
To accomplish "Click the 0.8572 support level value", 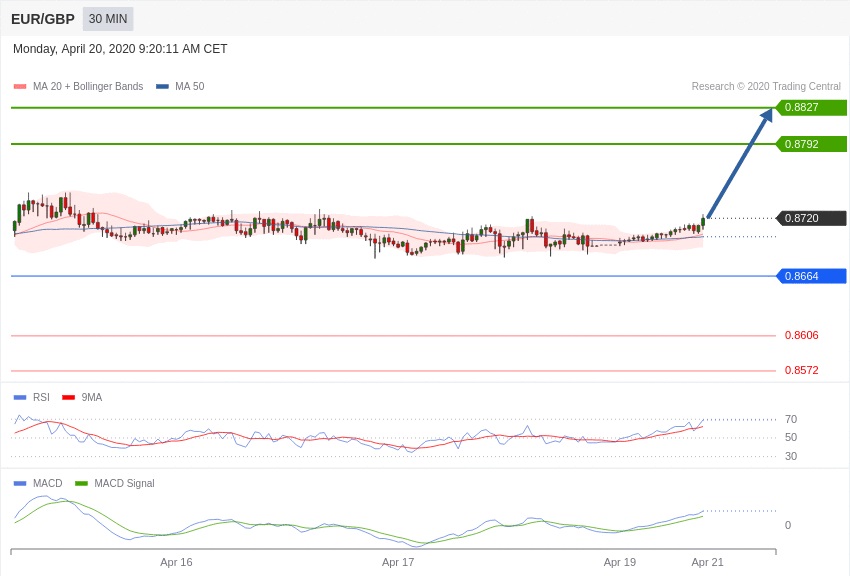I will (x=802, y=371).
